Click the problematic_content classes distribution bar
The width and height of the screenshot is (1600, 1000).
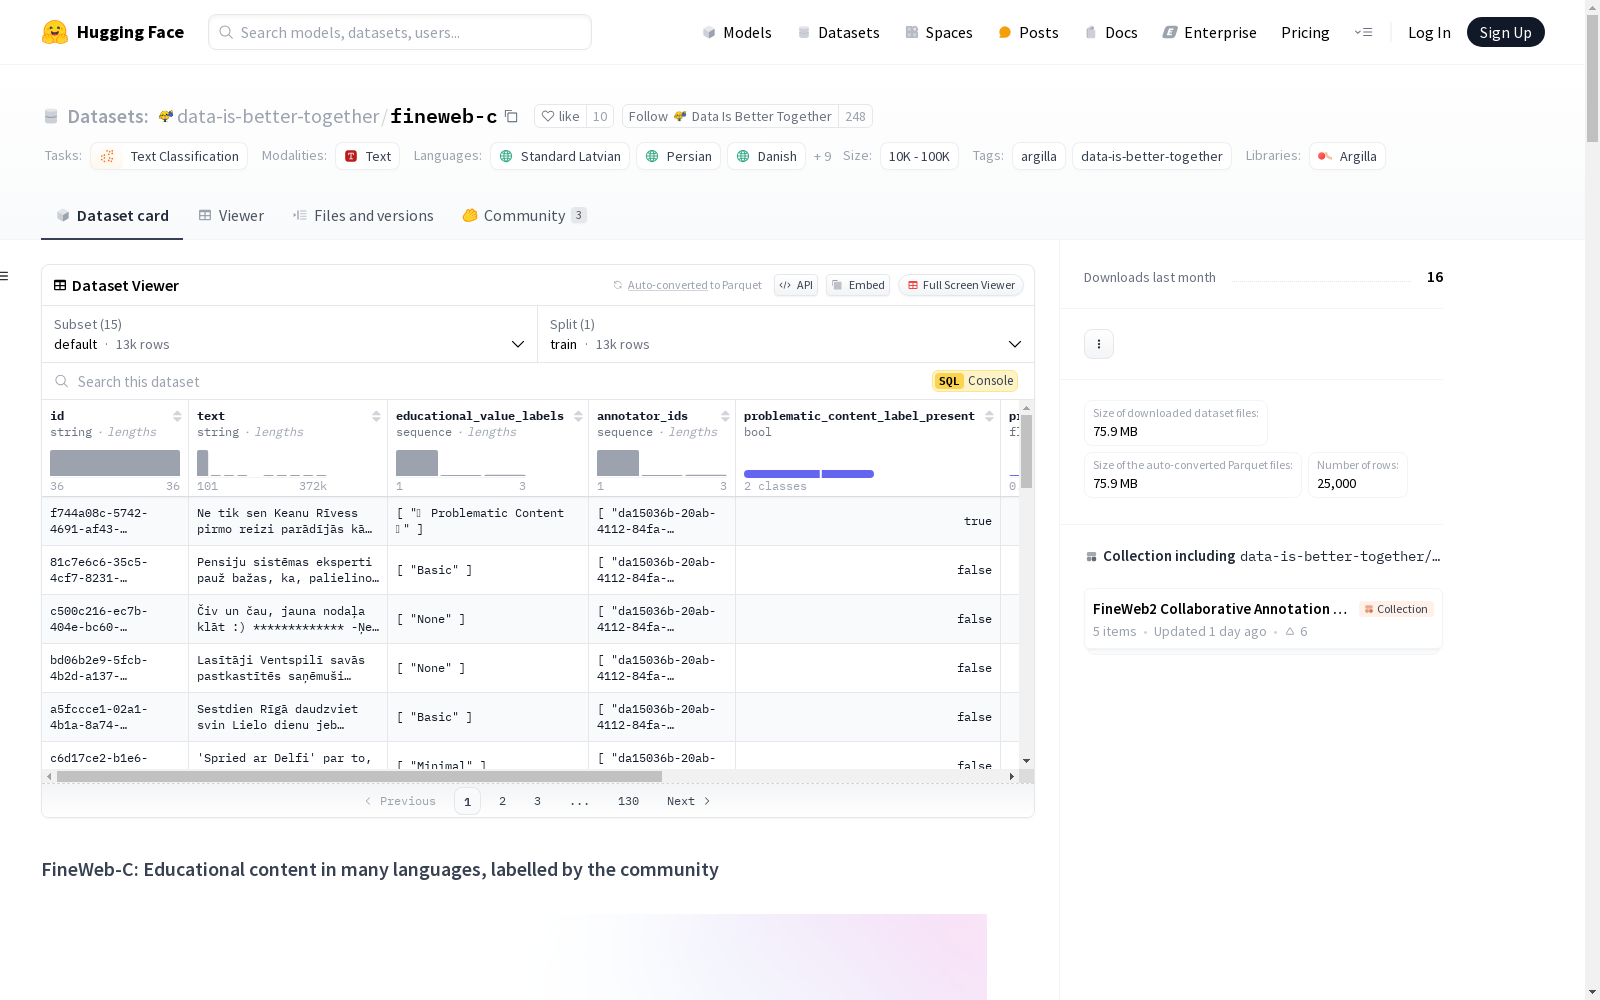point(809,474)
